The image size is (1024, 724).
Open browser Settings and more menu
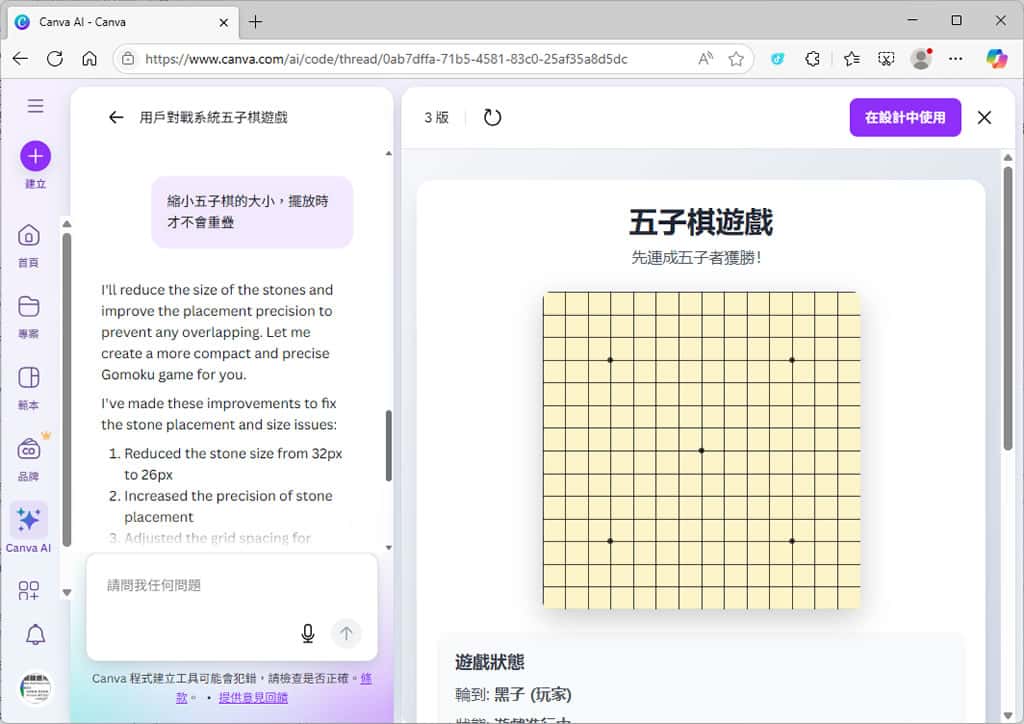[955, 59]
